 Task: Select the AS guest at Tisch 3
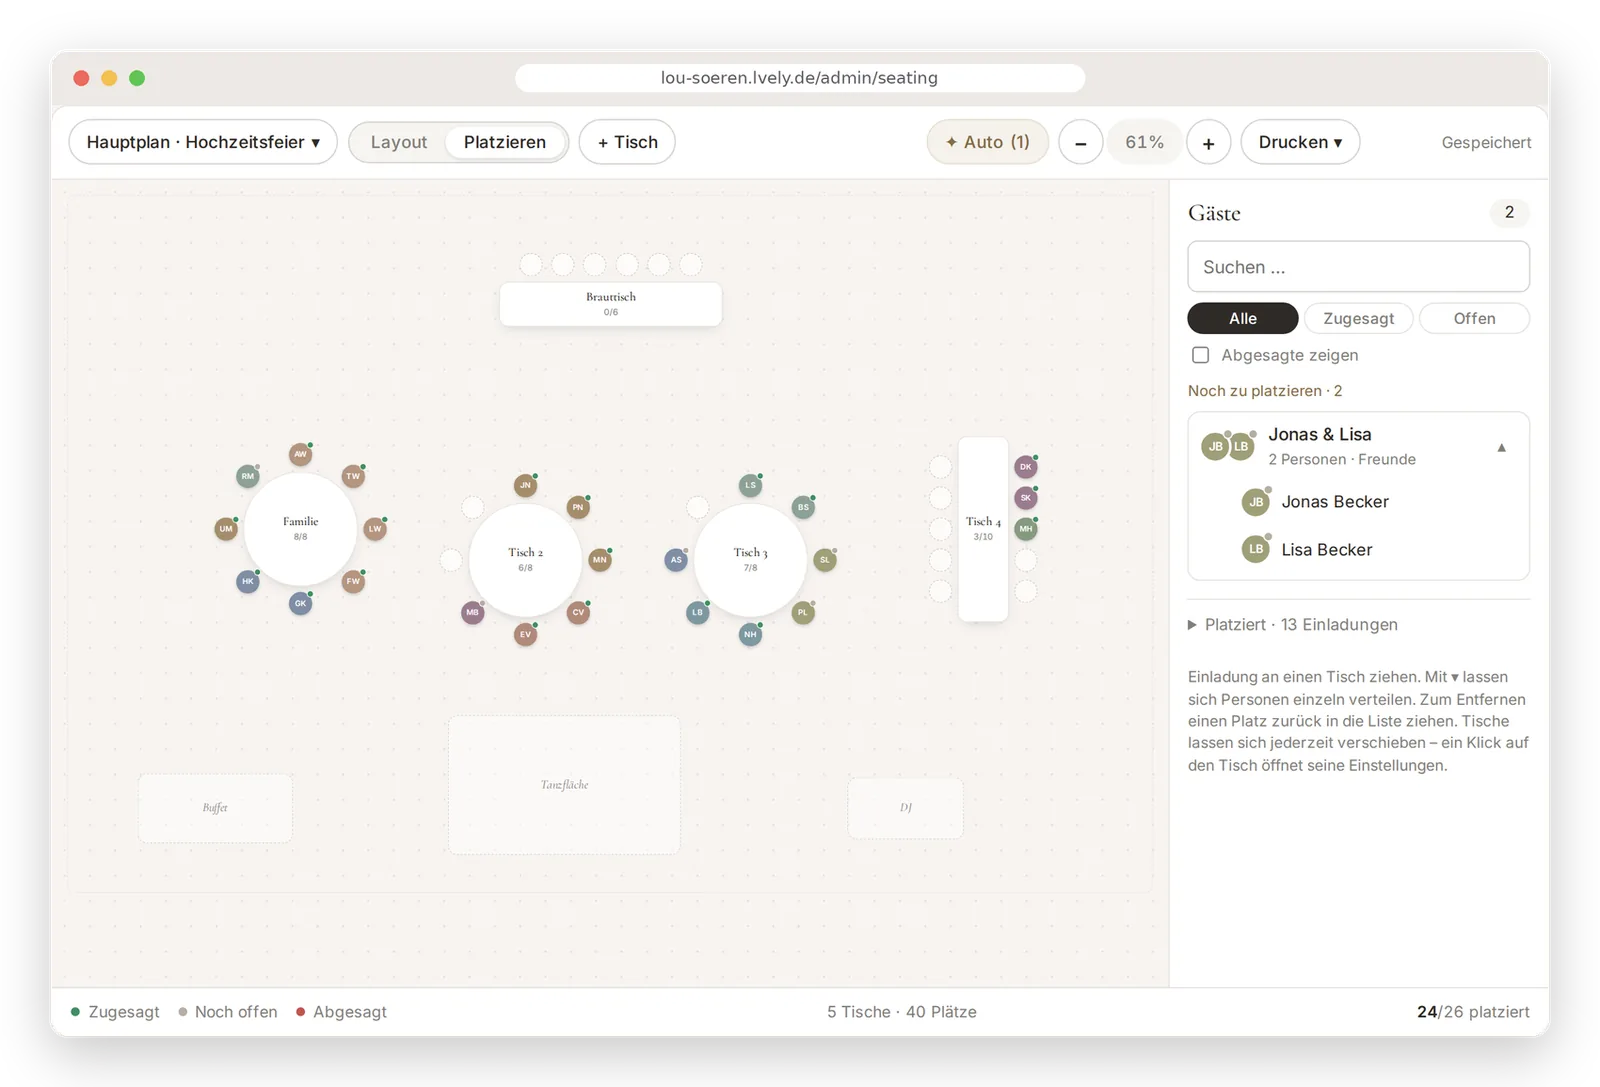pos(676,560)
